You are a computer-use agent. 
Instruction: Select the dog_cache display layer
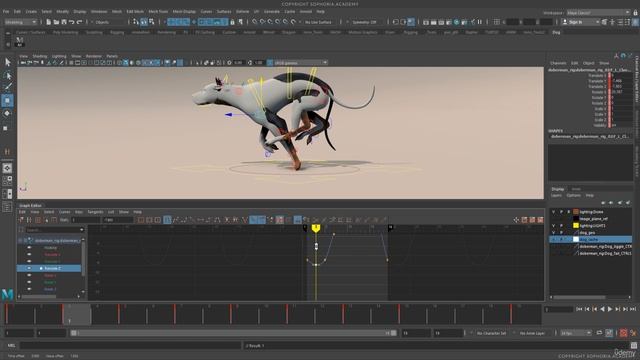pyautogui.click(x=591, y=239)
